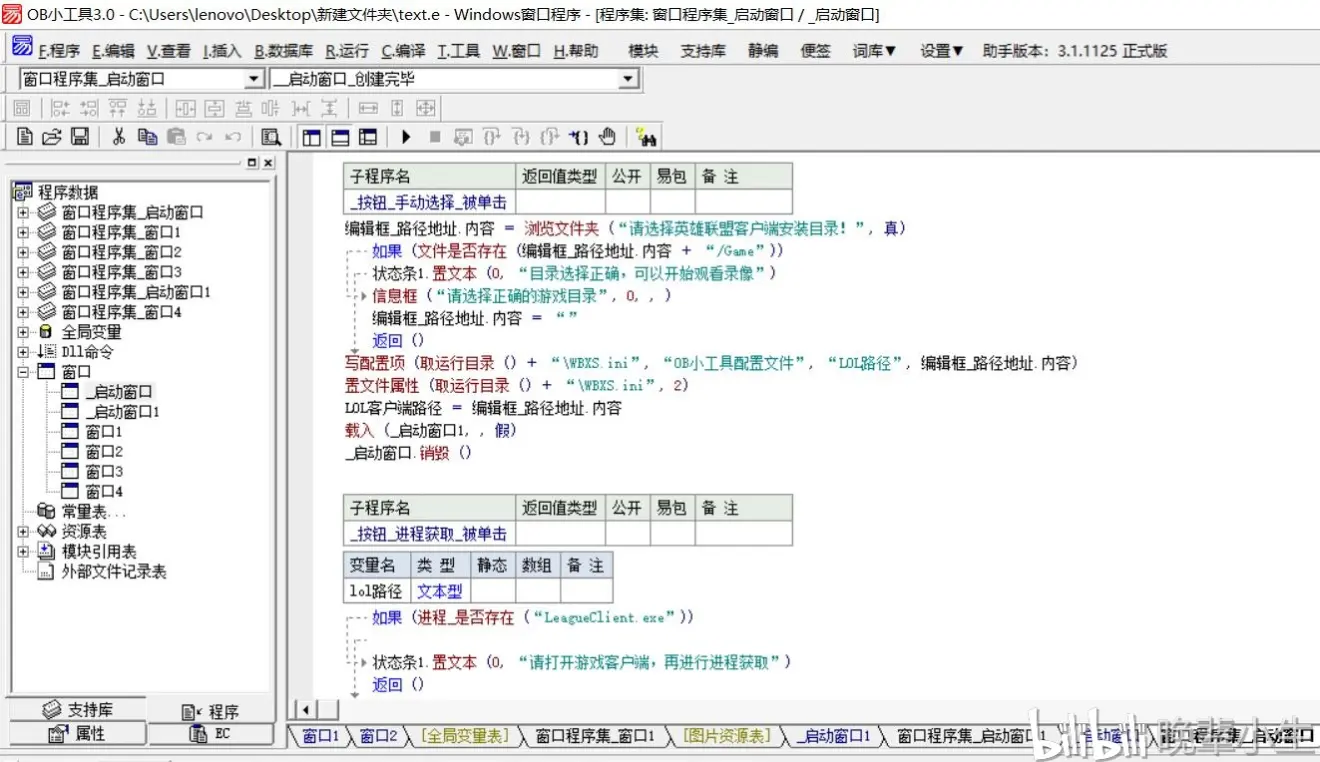Click the Save (floppy disk) icon
The width and height of the screenshot is (1320, 762).
80,137
